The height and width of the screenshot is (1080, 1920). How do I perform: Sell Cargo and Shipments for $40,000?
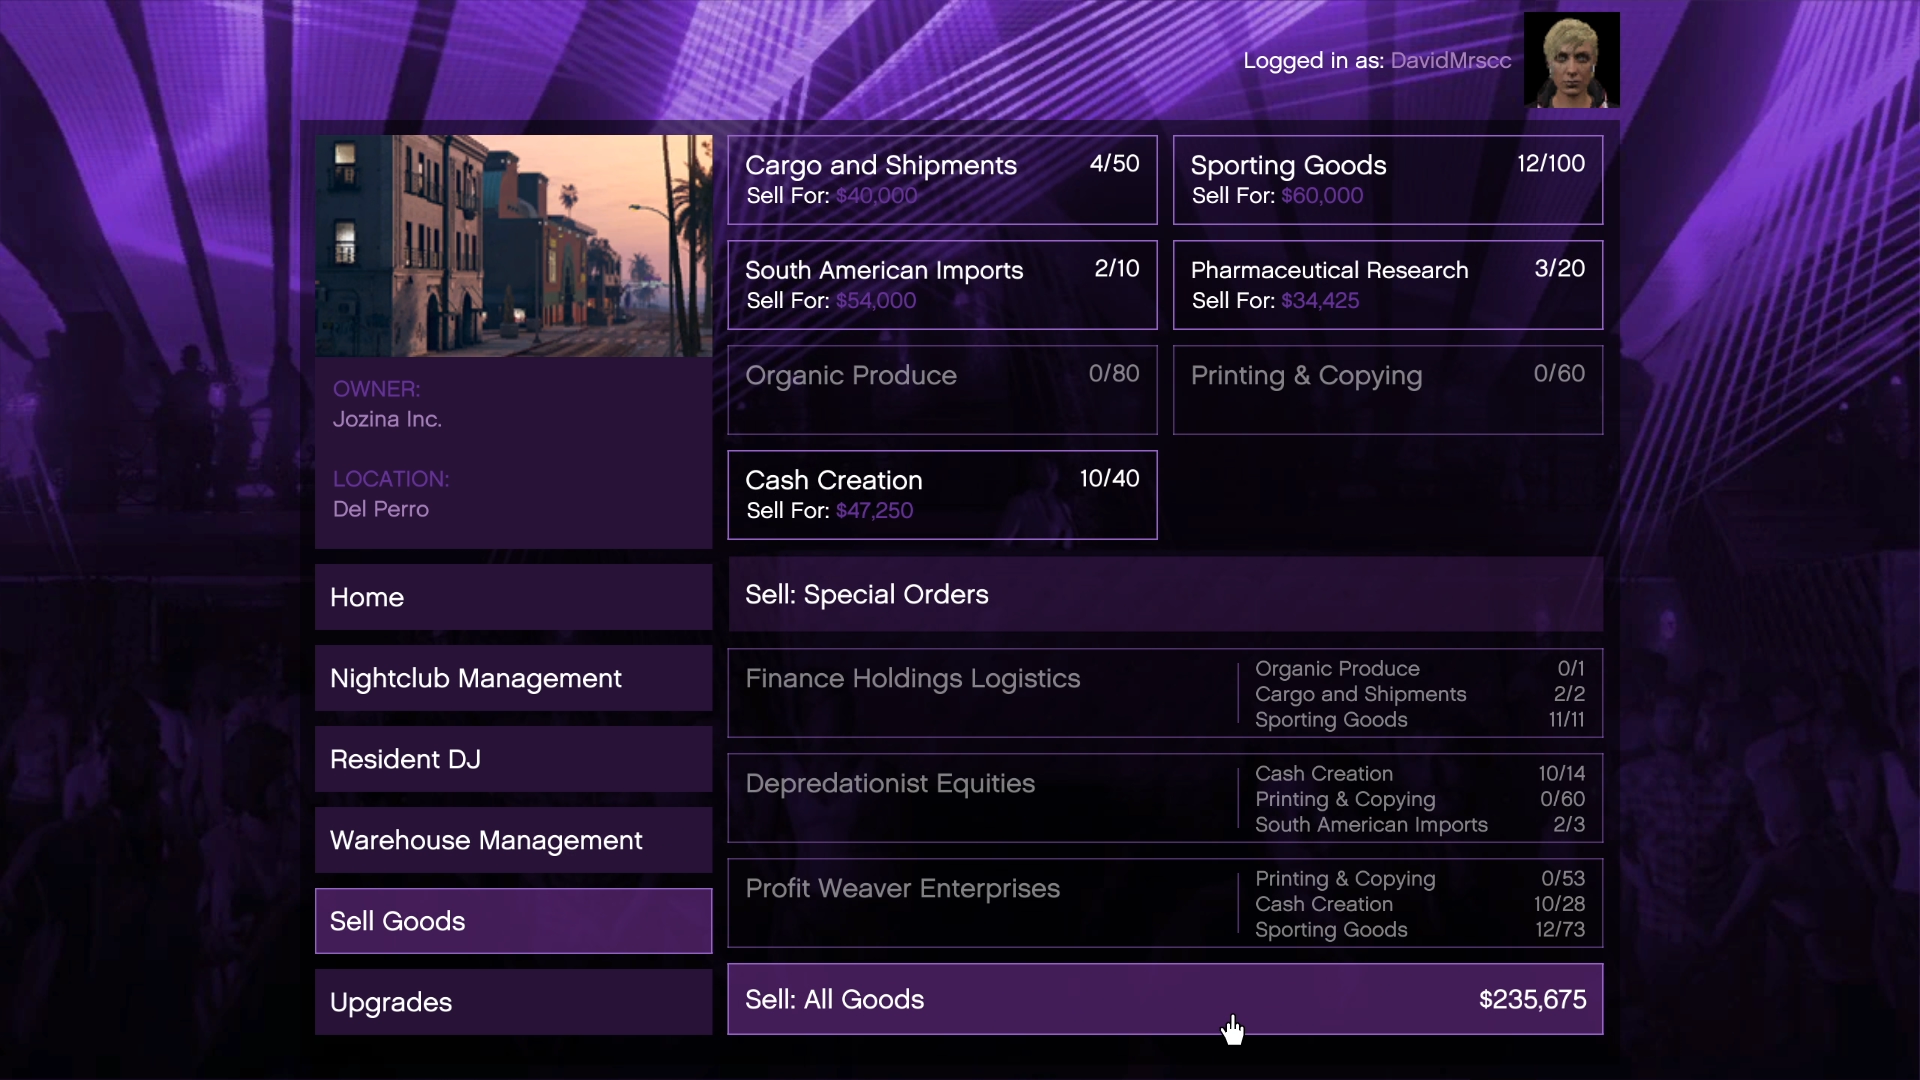(942, 180)
